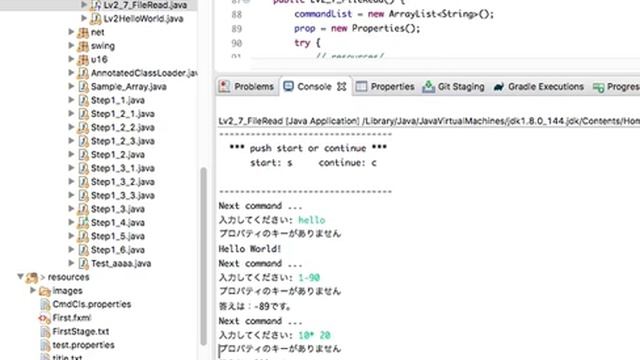The width and height of the screenshot is (640, 360).
Task: Click the Properties tab icon
Action: point(361,87)
